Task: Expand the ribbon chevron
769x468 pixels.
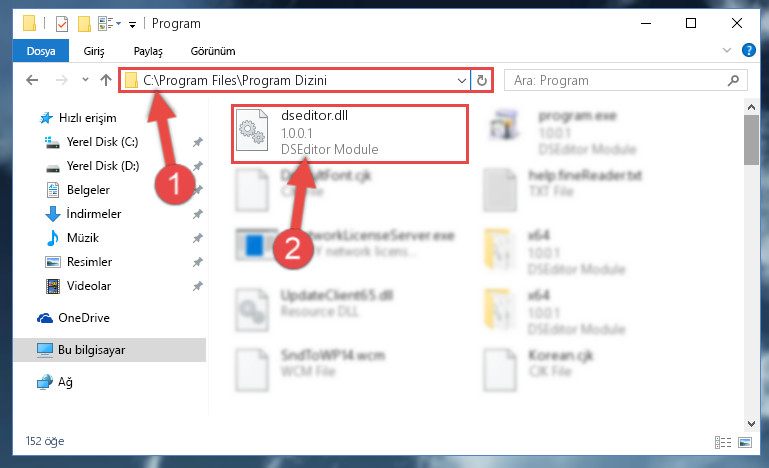Action: [x=727, y=50]
